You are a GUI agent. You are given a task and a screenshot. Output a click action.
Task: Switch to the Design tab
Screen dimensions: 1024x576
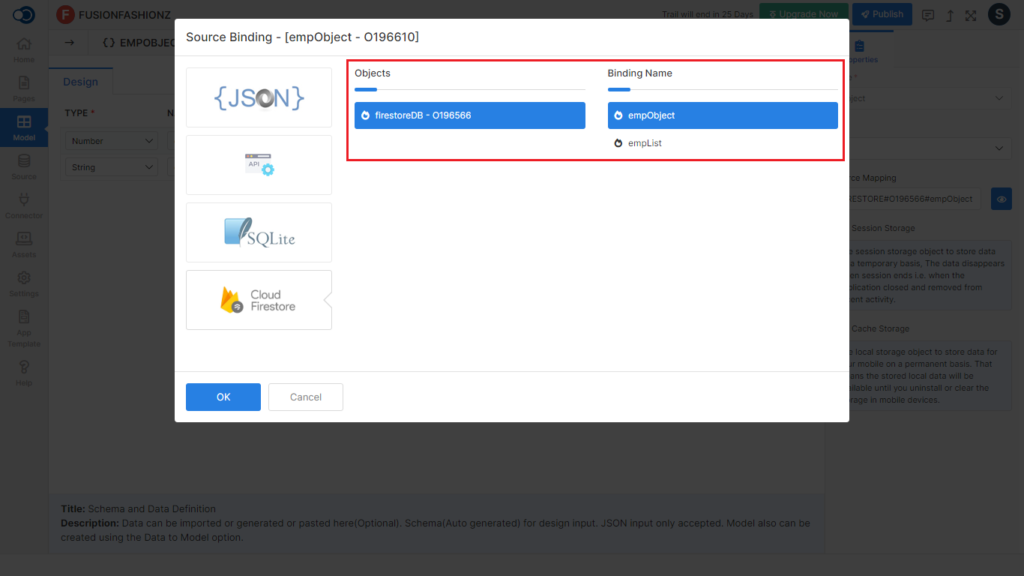(x=80, y=82)
